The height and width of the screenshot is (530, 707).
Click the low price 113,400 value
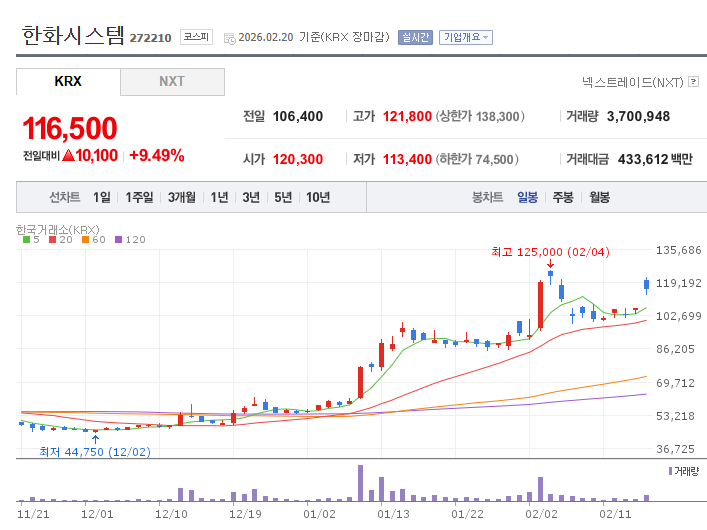point(407,159)
